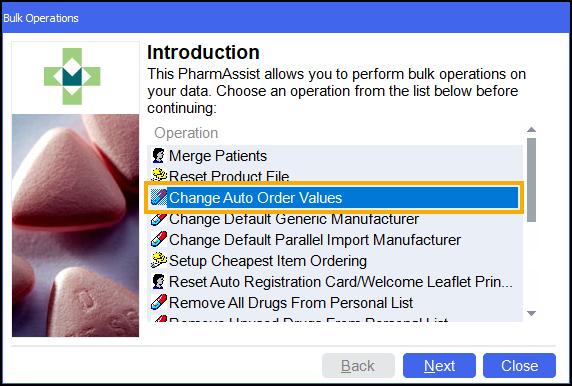Click the Reset Product File icon
572x386 pixels.
click(x=159, y=175)
